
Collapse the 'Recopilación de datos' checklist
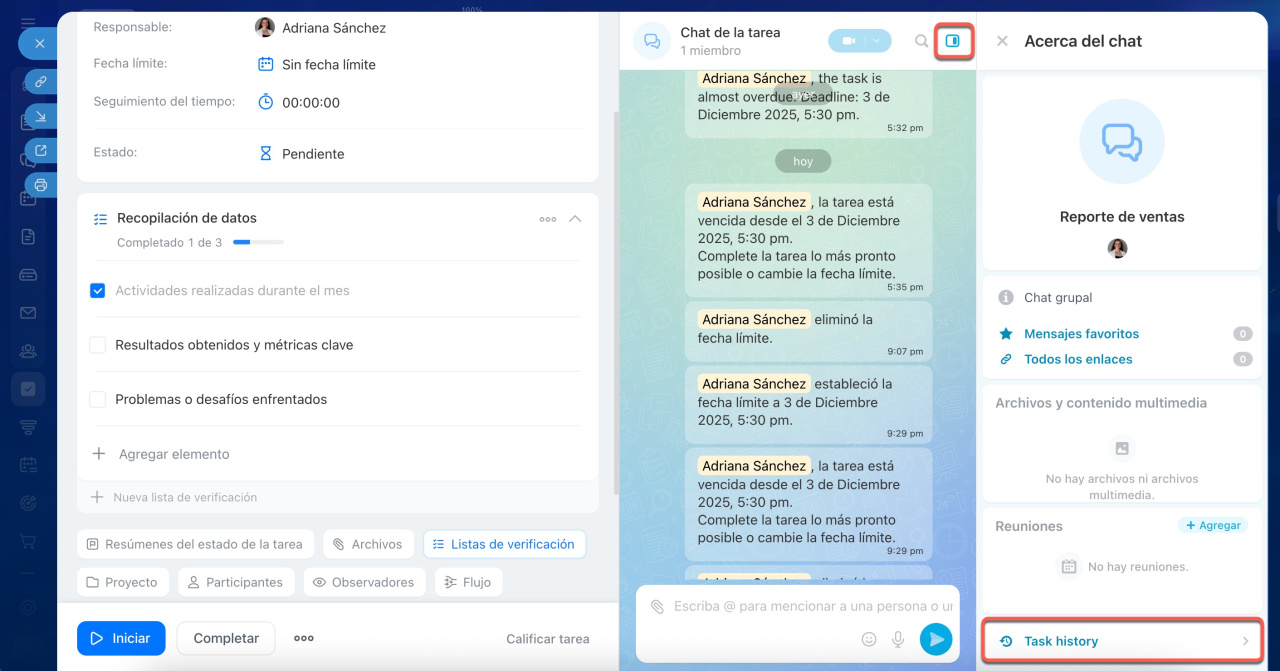tap(575, 219)
